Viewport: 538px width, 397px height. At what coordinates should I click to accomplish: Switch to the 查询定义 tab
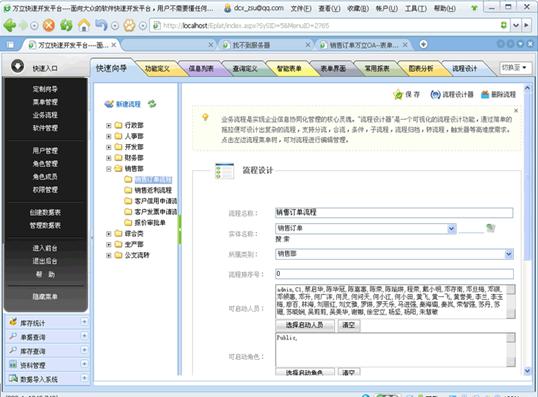tap(245, 68)
